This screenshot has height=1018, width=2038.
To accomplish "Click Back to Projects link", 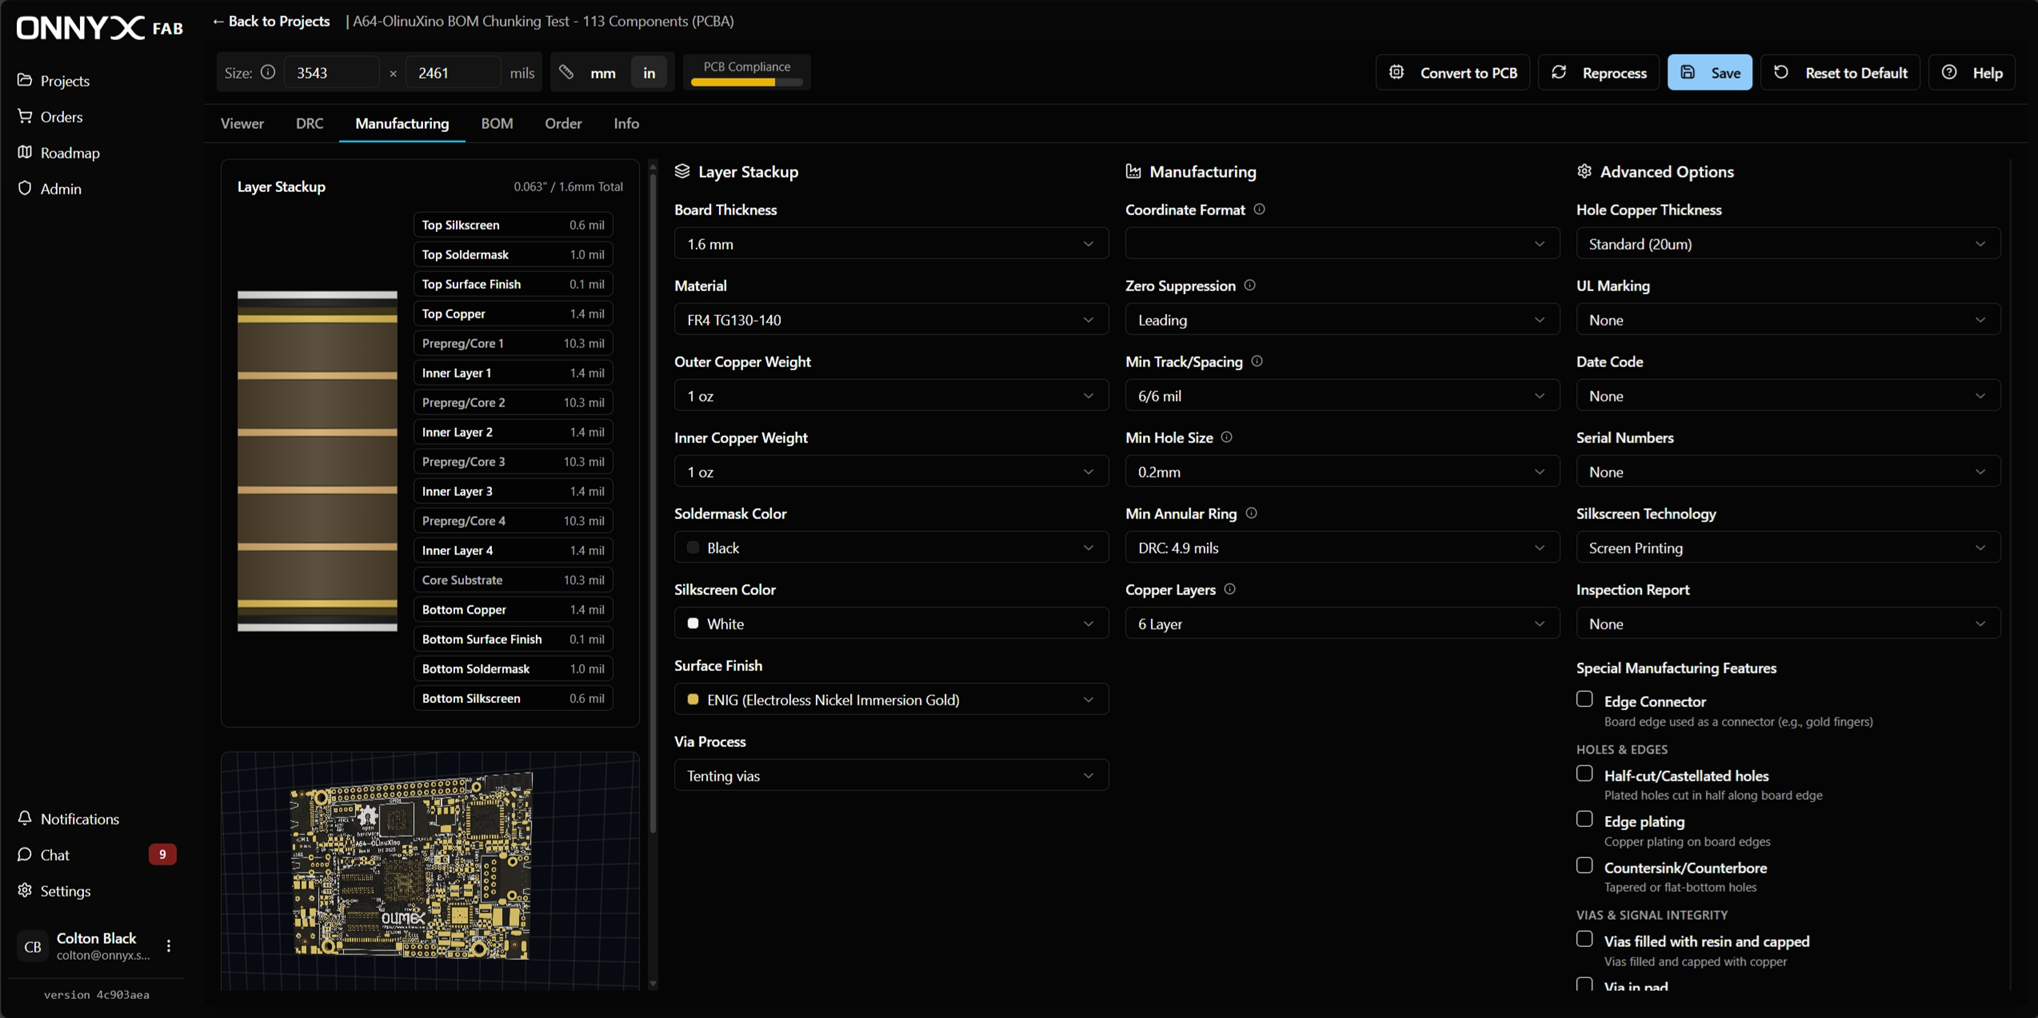I will point(271,21).
